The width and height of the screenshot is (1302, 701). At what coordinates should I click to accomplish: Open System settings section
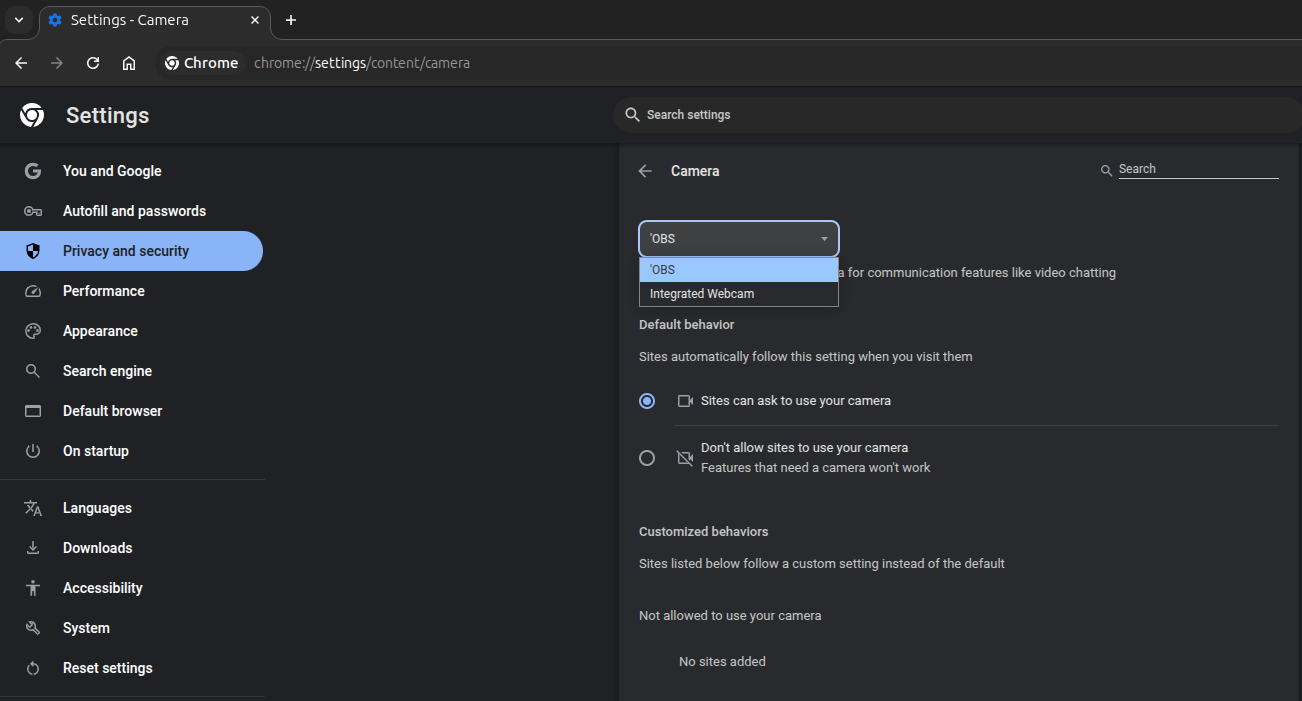coord(131,628)
